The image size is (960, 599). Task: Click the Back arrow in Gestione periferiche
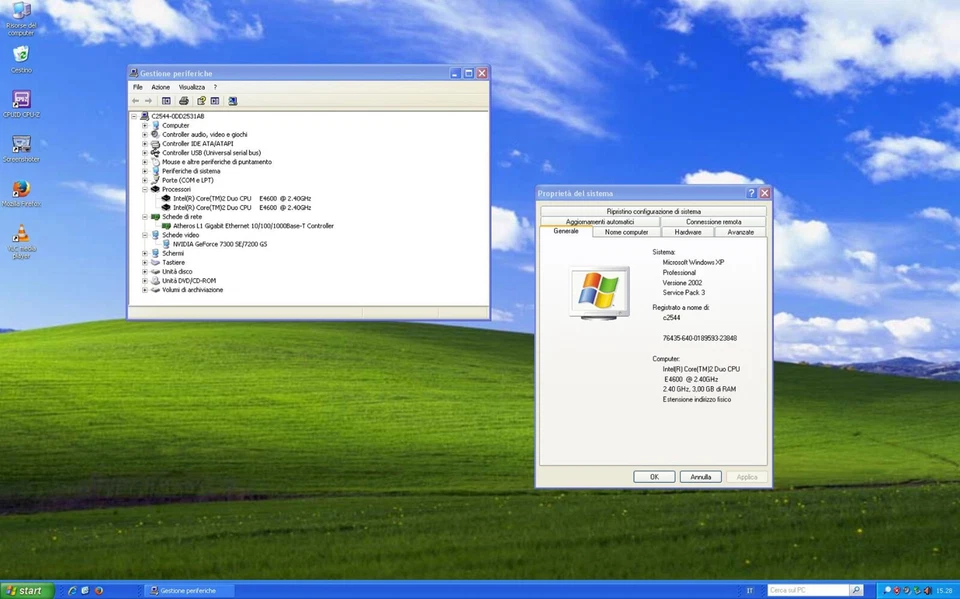tap(135, 100)
